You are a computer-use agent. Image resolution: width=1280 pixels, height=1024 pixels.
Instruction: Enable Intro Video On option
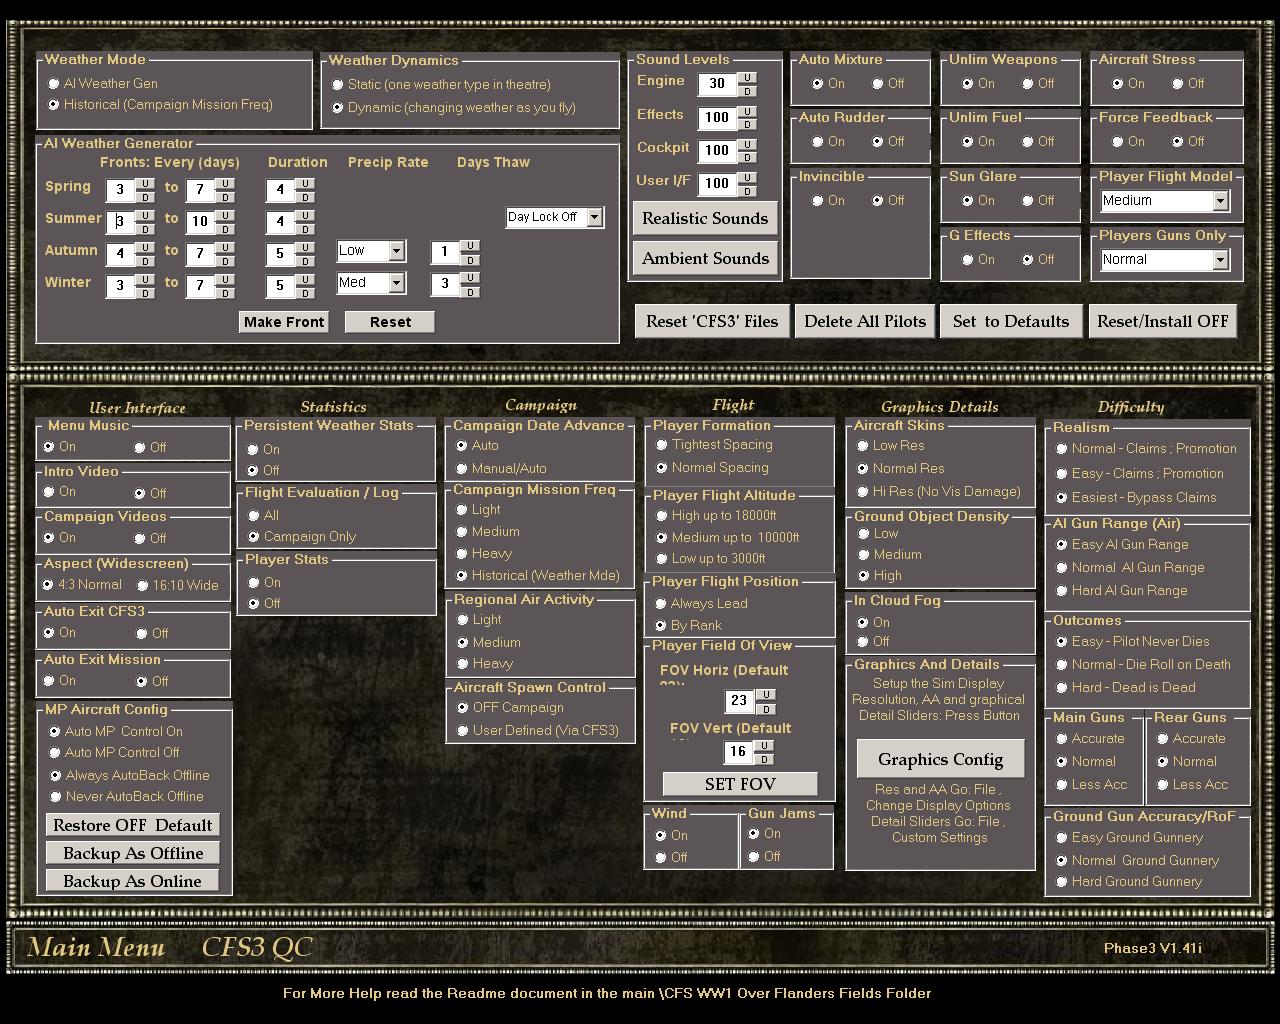(48, 492)
